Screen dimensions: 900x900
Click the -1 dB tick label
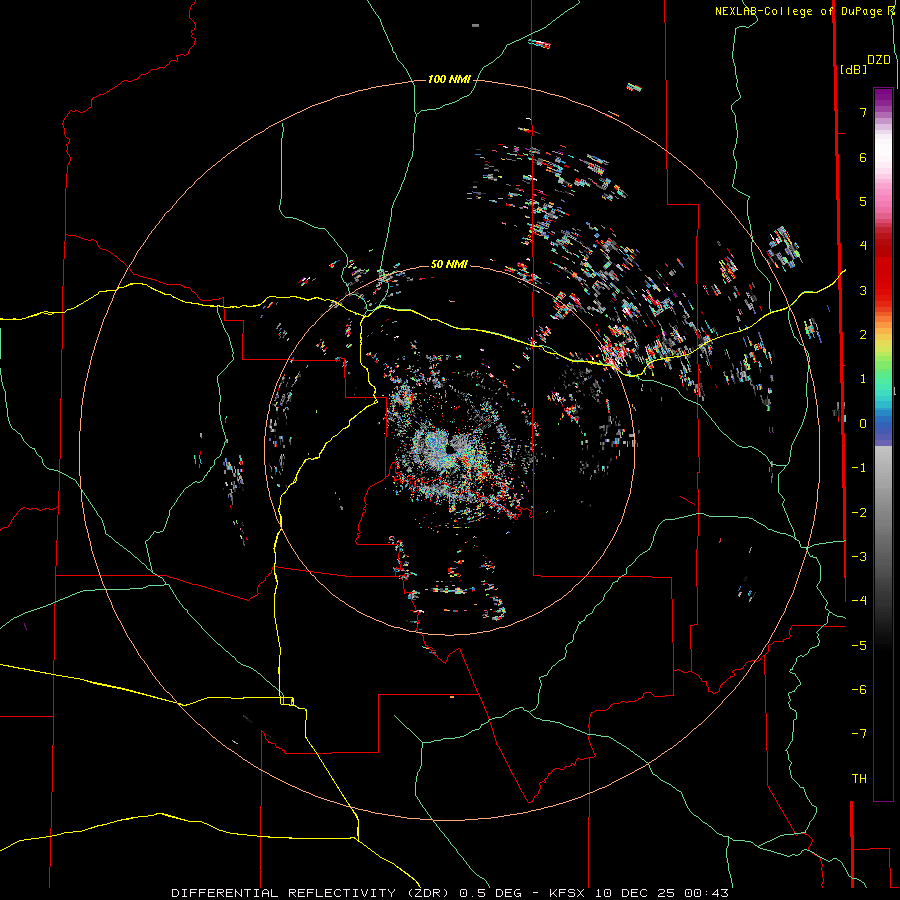pos(859,468)
